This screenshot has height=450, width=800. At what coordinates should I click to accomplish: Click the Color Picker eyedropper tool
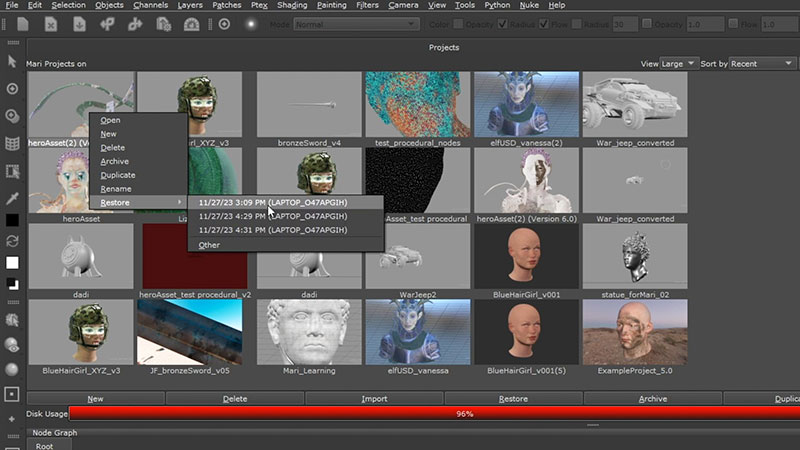click(x=13, y=198)
